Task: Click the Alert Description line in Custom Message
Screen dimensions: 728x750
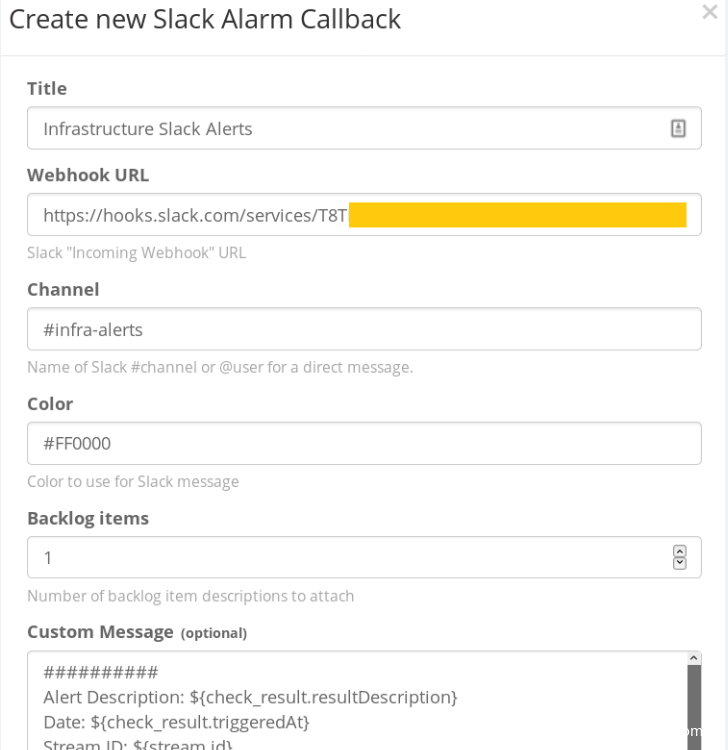Action: [x=250, y=695]
